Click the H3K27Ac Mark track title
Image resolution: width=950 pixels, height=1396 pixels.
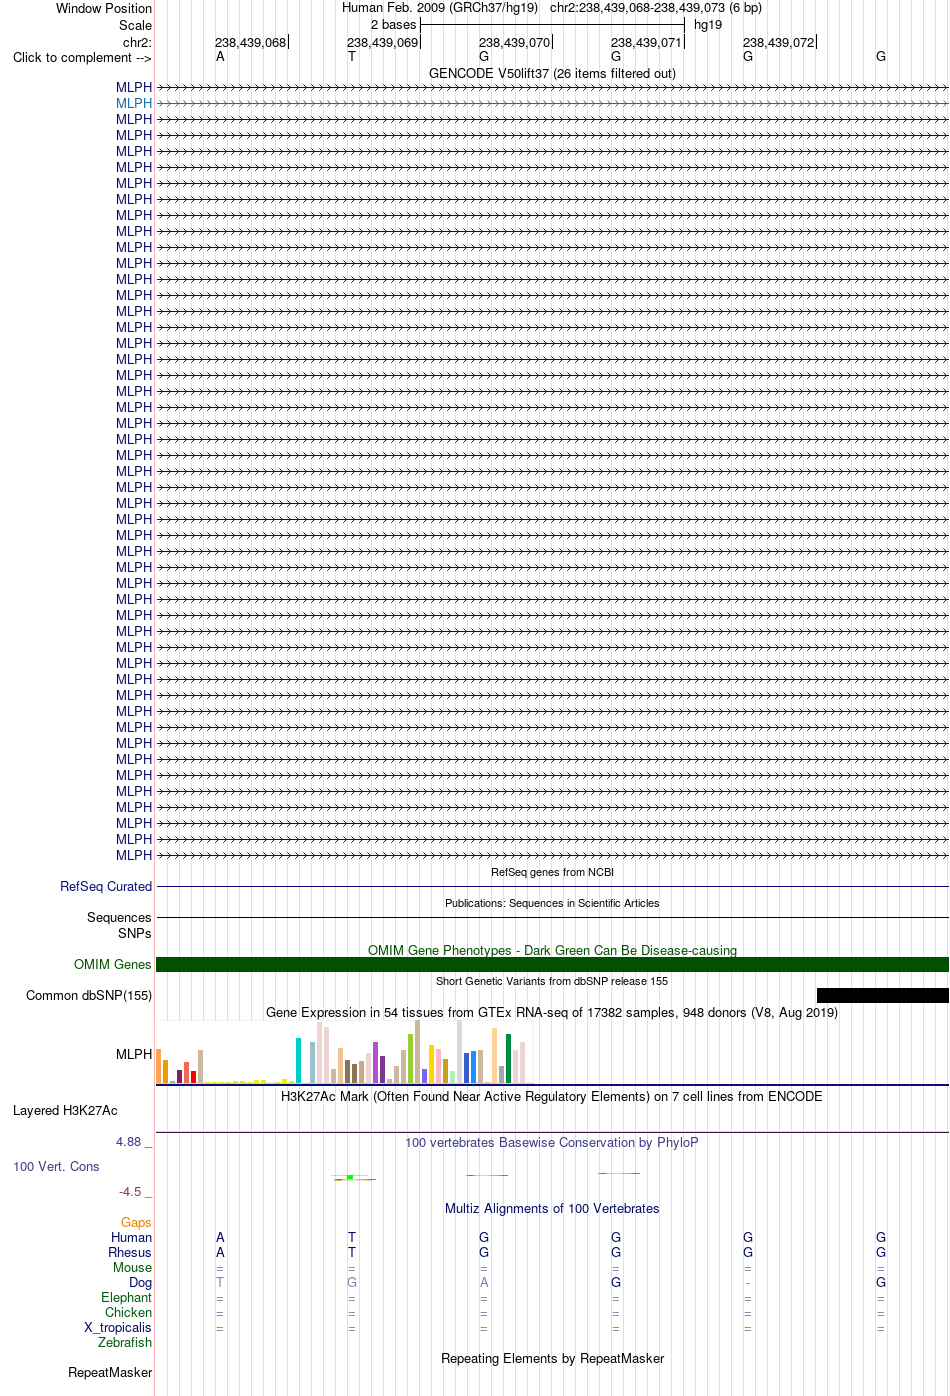[552, 1096]
